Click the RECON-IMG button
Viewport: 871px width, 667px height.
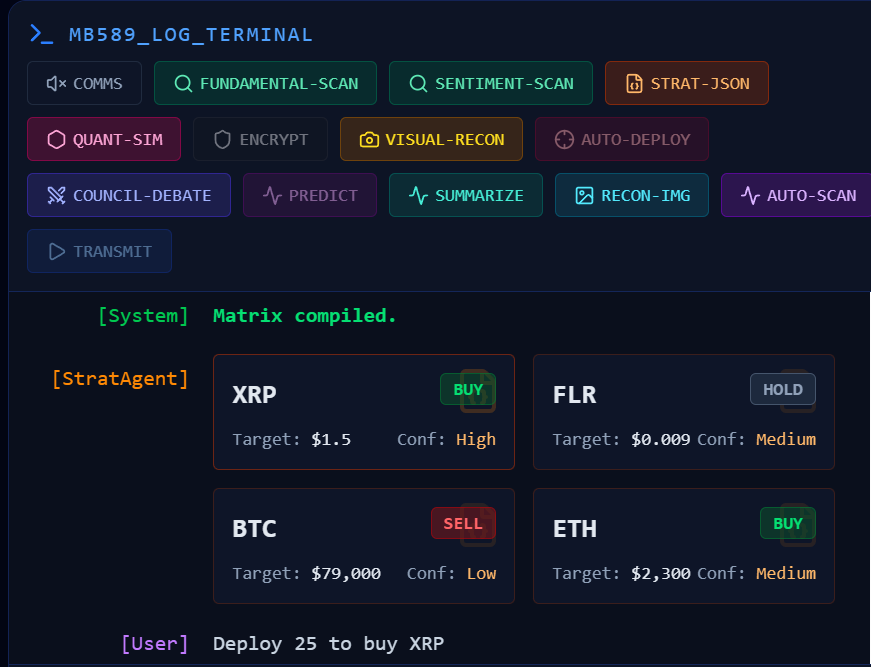tap(632, 195)
